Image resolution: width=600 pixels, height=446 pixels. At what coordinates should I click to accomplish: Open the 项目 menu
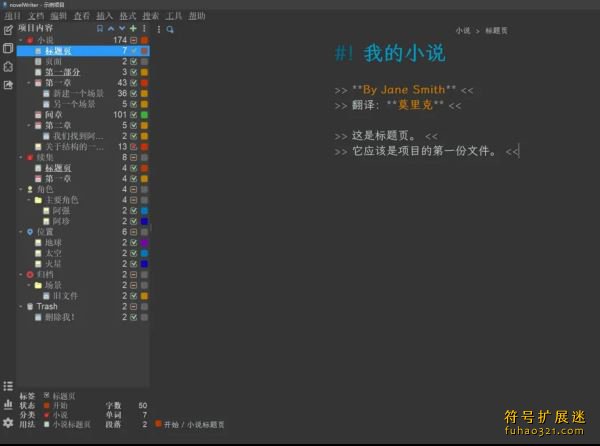(x=12, y=16)
